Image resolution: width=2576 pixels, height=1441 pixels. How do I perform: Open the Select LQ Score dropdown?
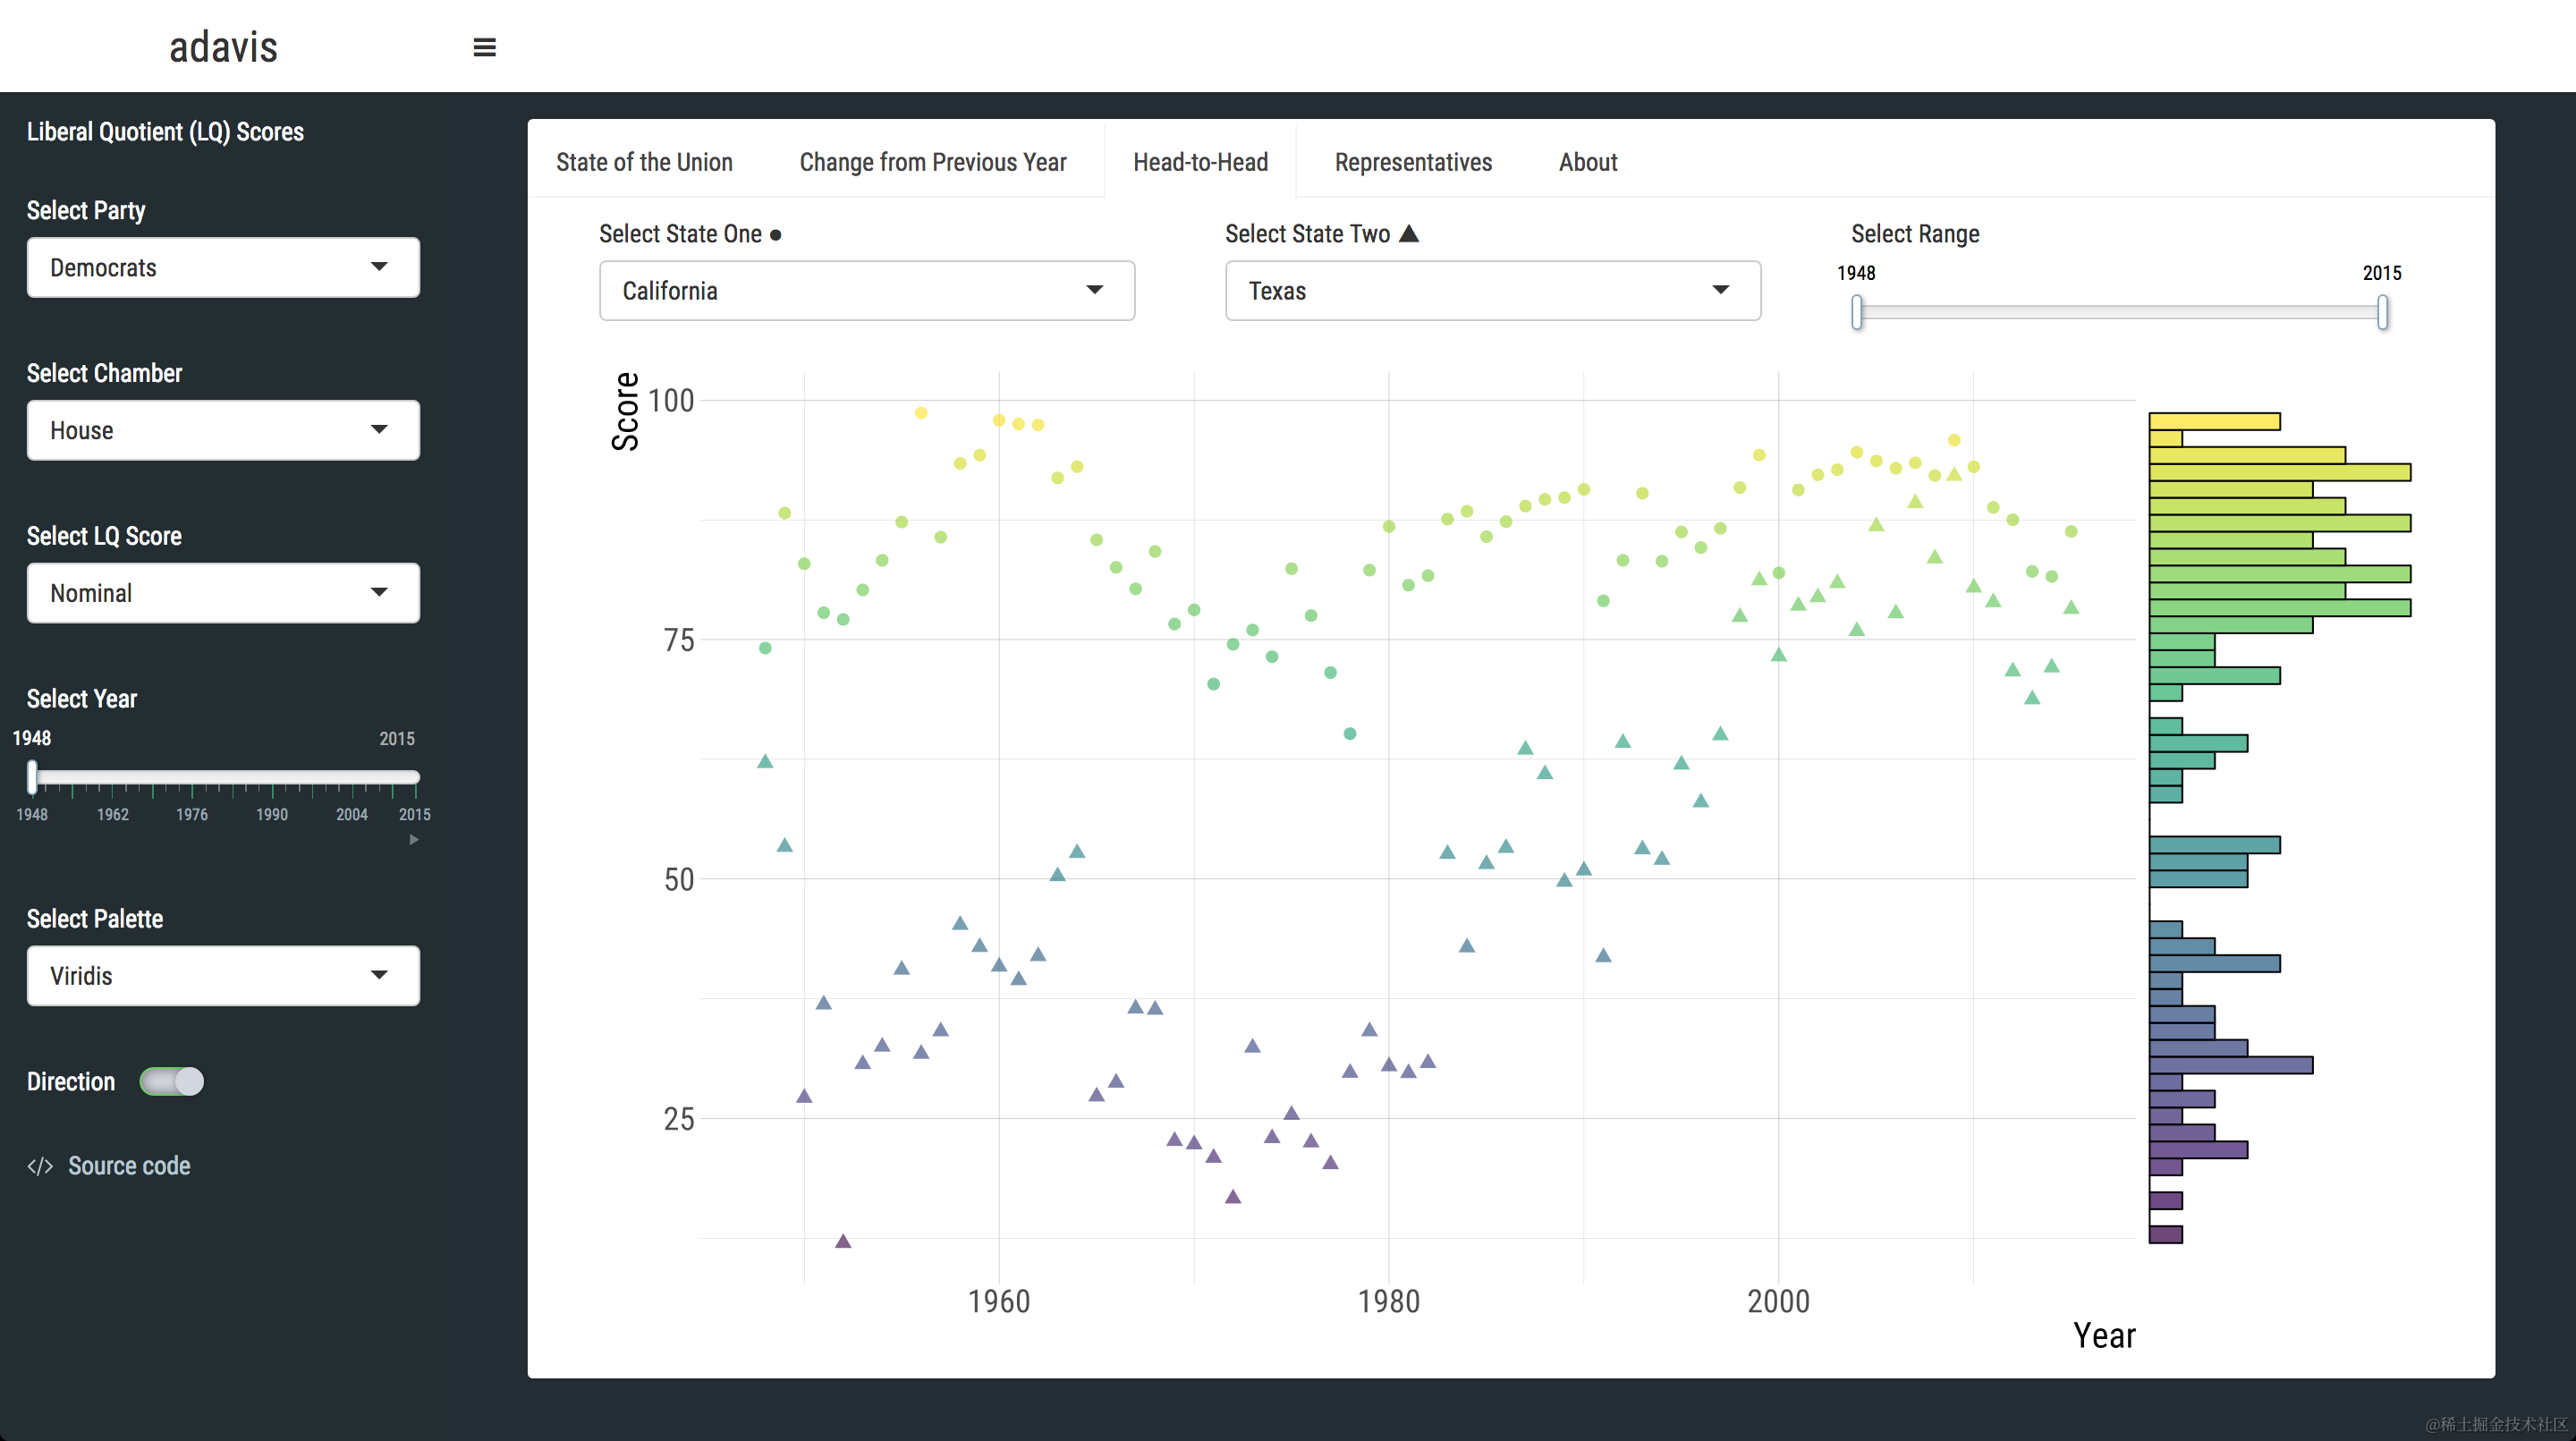click(x=223, y=593)
